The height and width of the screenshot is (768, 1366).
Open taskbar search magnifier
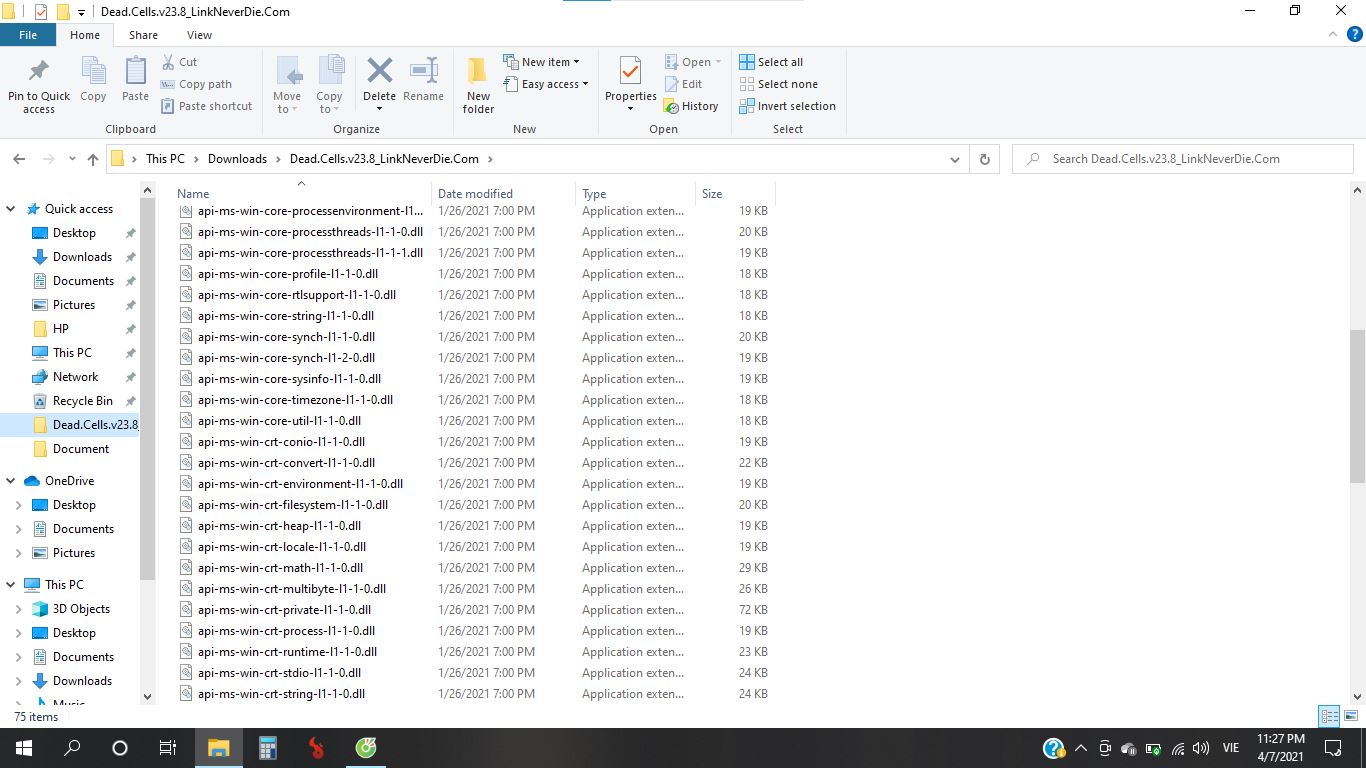pyautogui.click(x=72, y=748)
